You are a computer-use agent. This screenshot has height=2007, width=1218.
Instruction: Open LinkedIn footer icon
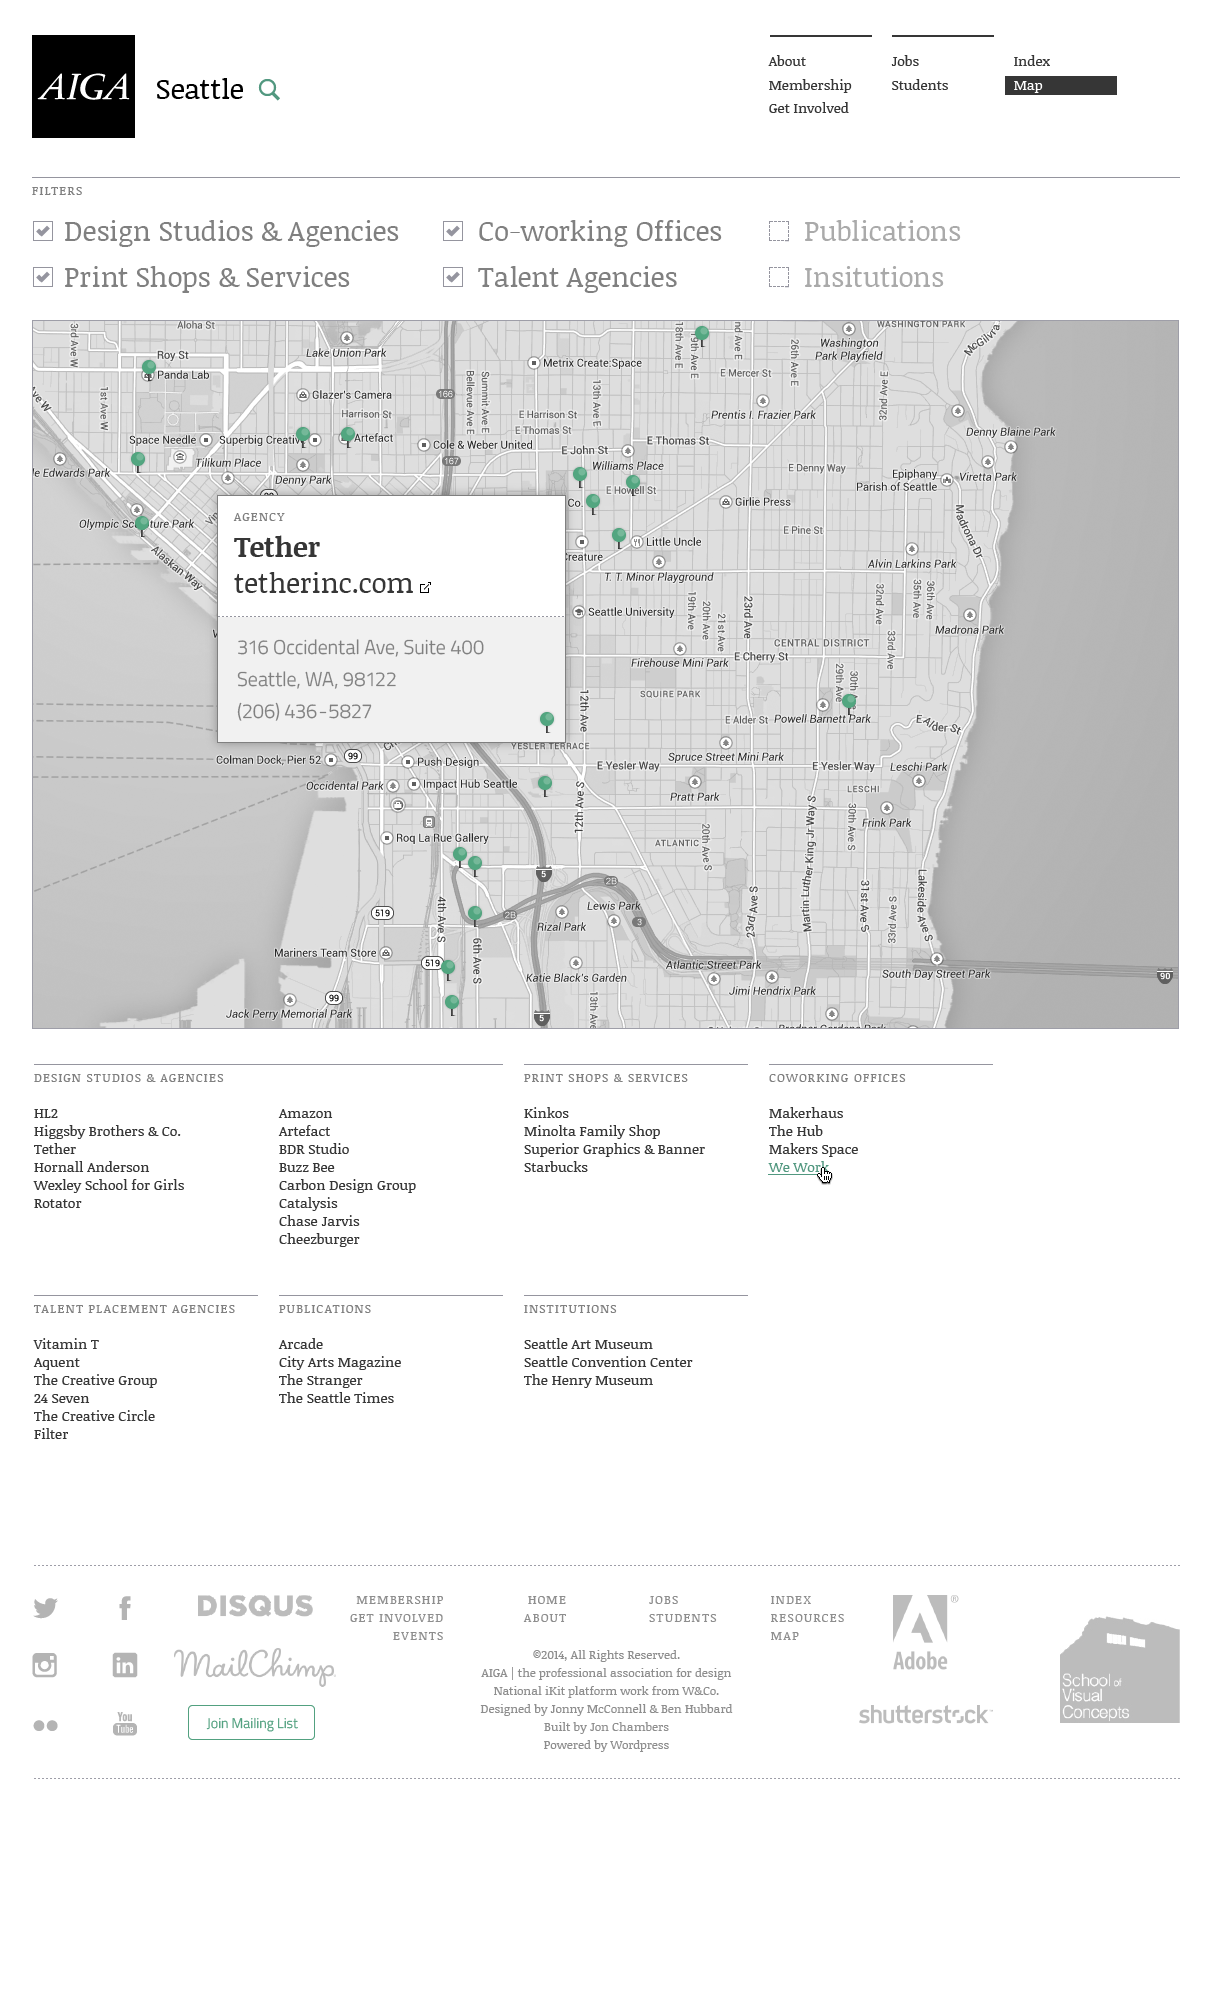click(x=125, y=1664)
